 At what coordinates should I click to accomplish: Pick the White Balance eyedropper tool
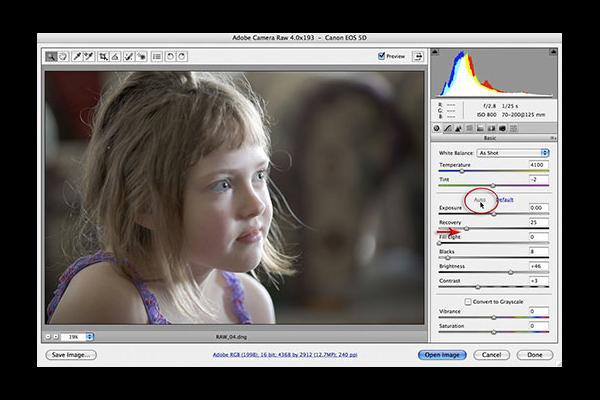coord(76,56)
